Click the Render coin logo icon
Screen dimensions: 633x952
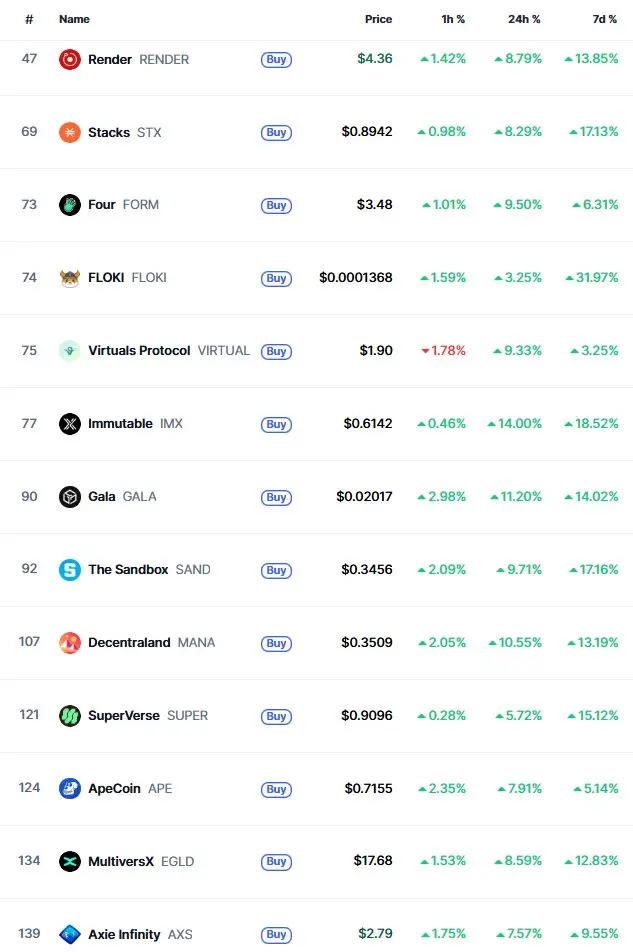coord(70,60)
